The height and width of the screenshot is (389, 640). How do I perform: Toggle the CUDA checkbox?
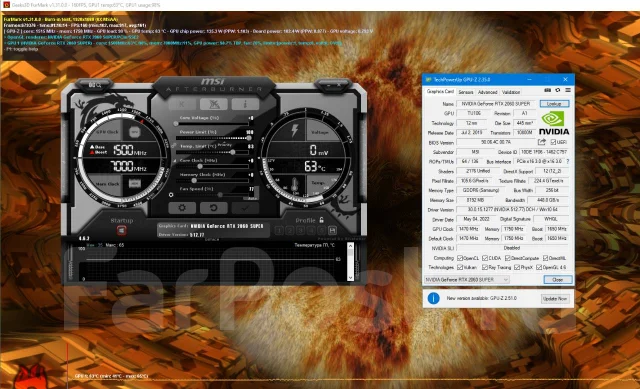485,258
